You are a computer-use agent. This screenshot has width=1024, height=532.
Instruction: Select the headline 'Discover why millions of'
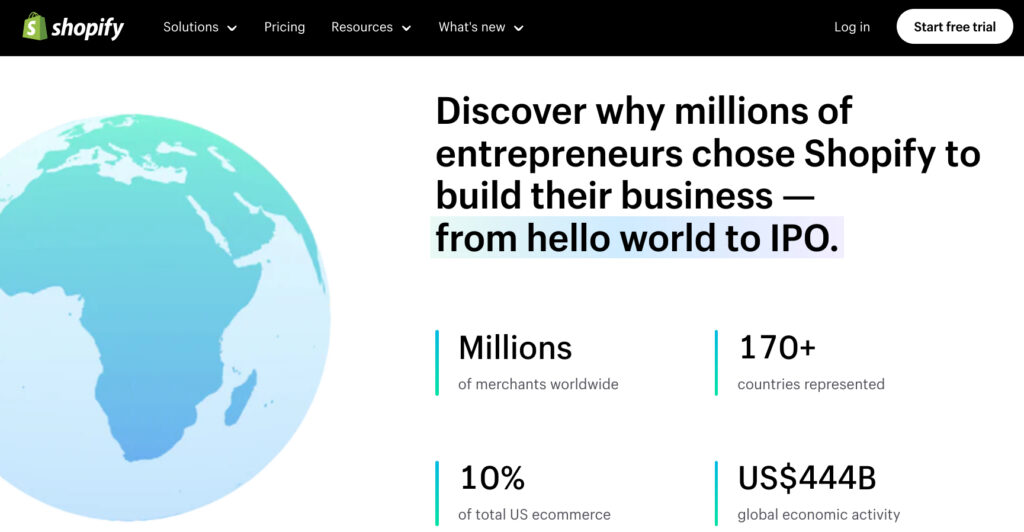pos(644,111)
